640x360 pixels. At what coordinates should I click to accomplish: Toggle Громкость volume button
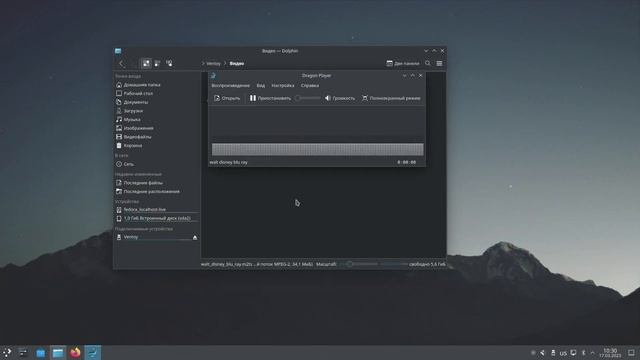[340, 98]
